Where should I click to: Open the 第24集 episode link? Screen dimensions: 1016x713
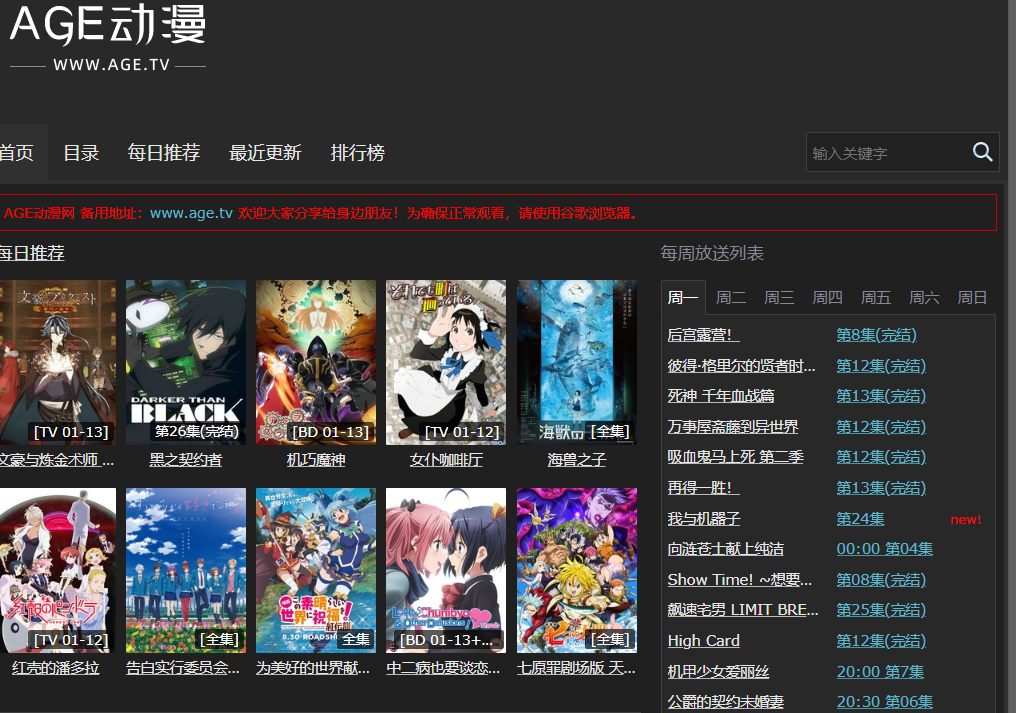860,519
